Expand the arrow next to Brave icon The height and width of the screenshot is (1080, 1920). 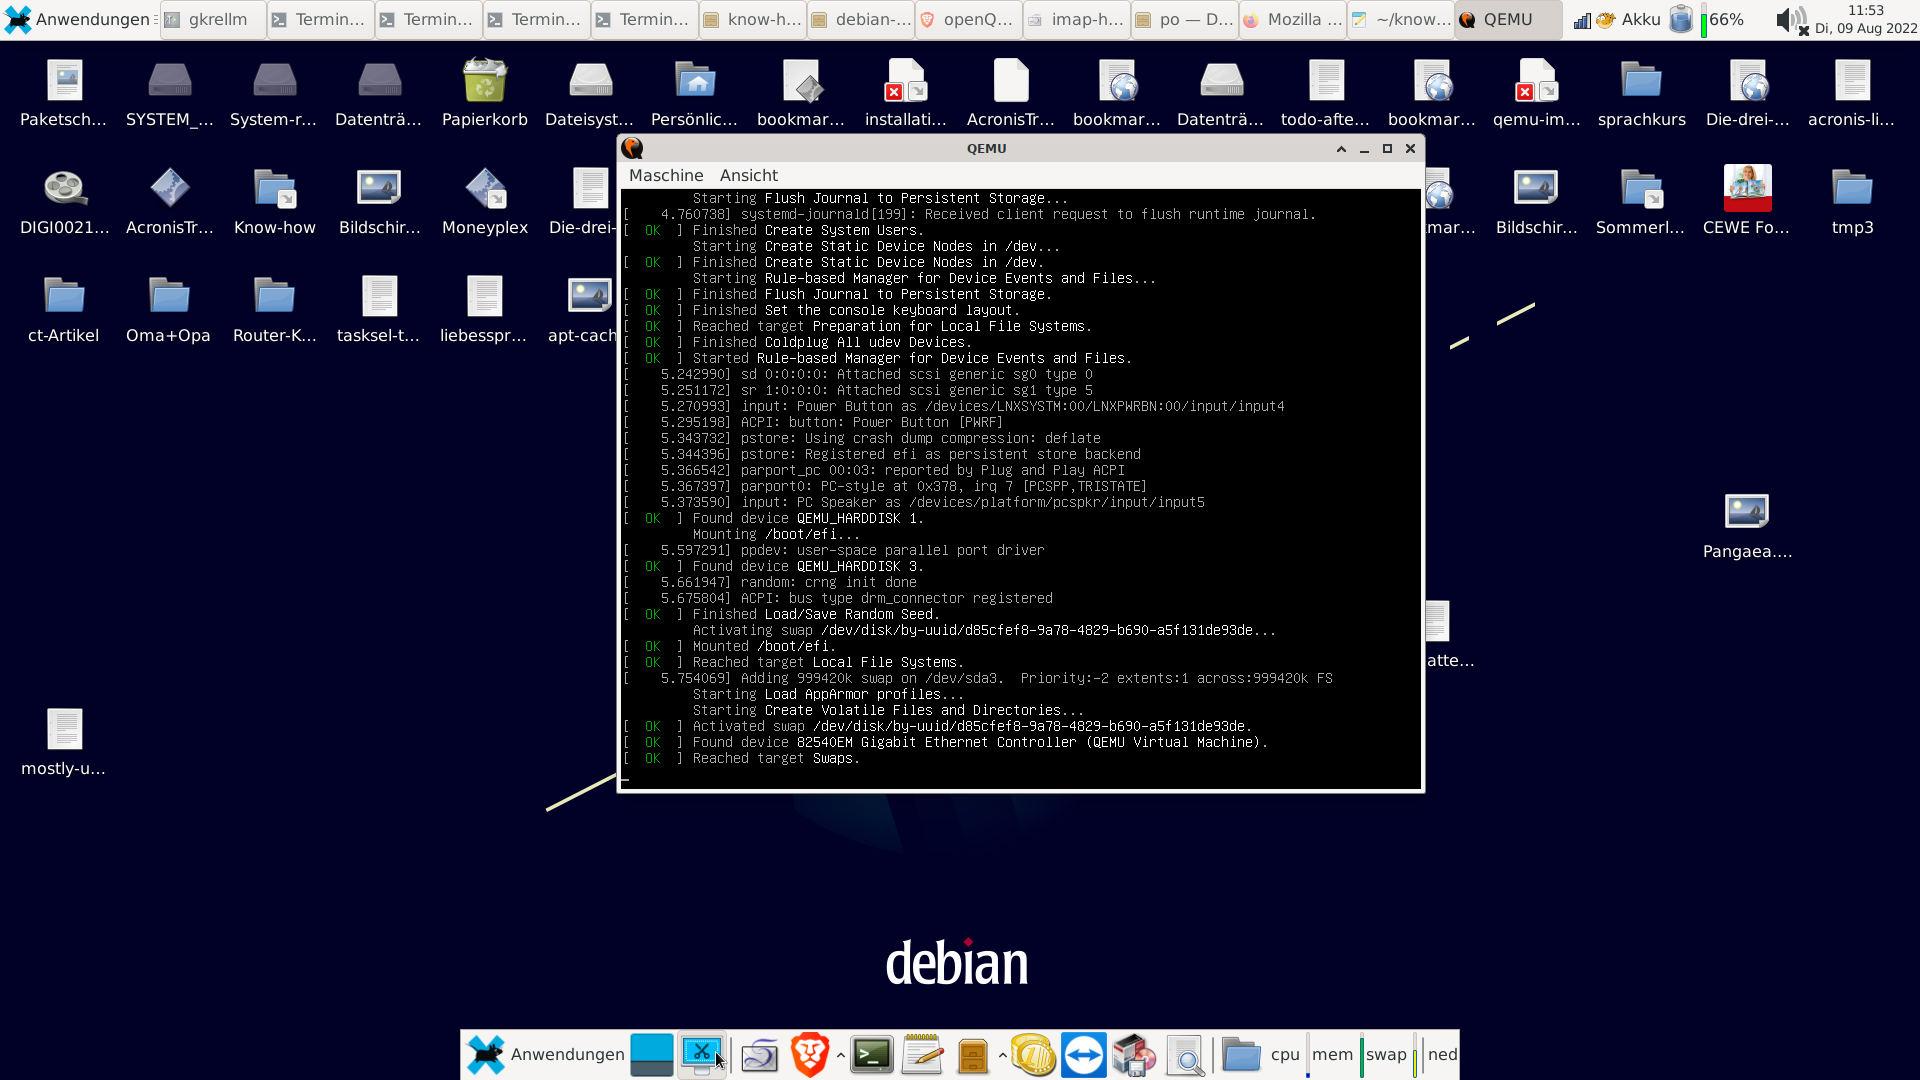click(x=840, y=1055)
